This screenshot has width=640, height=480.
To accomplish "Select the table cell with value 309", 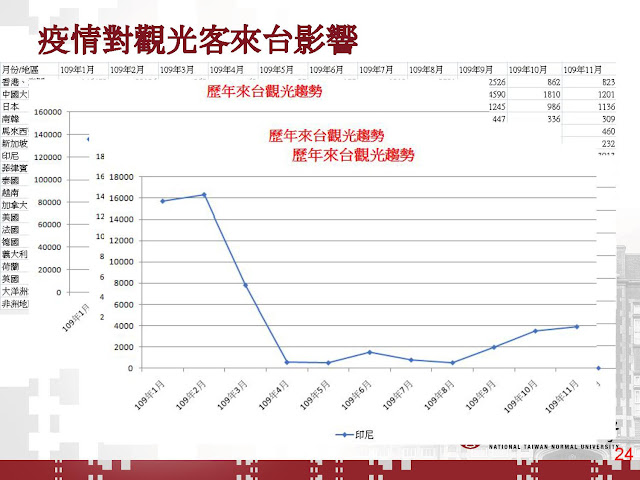I will pos(608,119).
